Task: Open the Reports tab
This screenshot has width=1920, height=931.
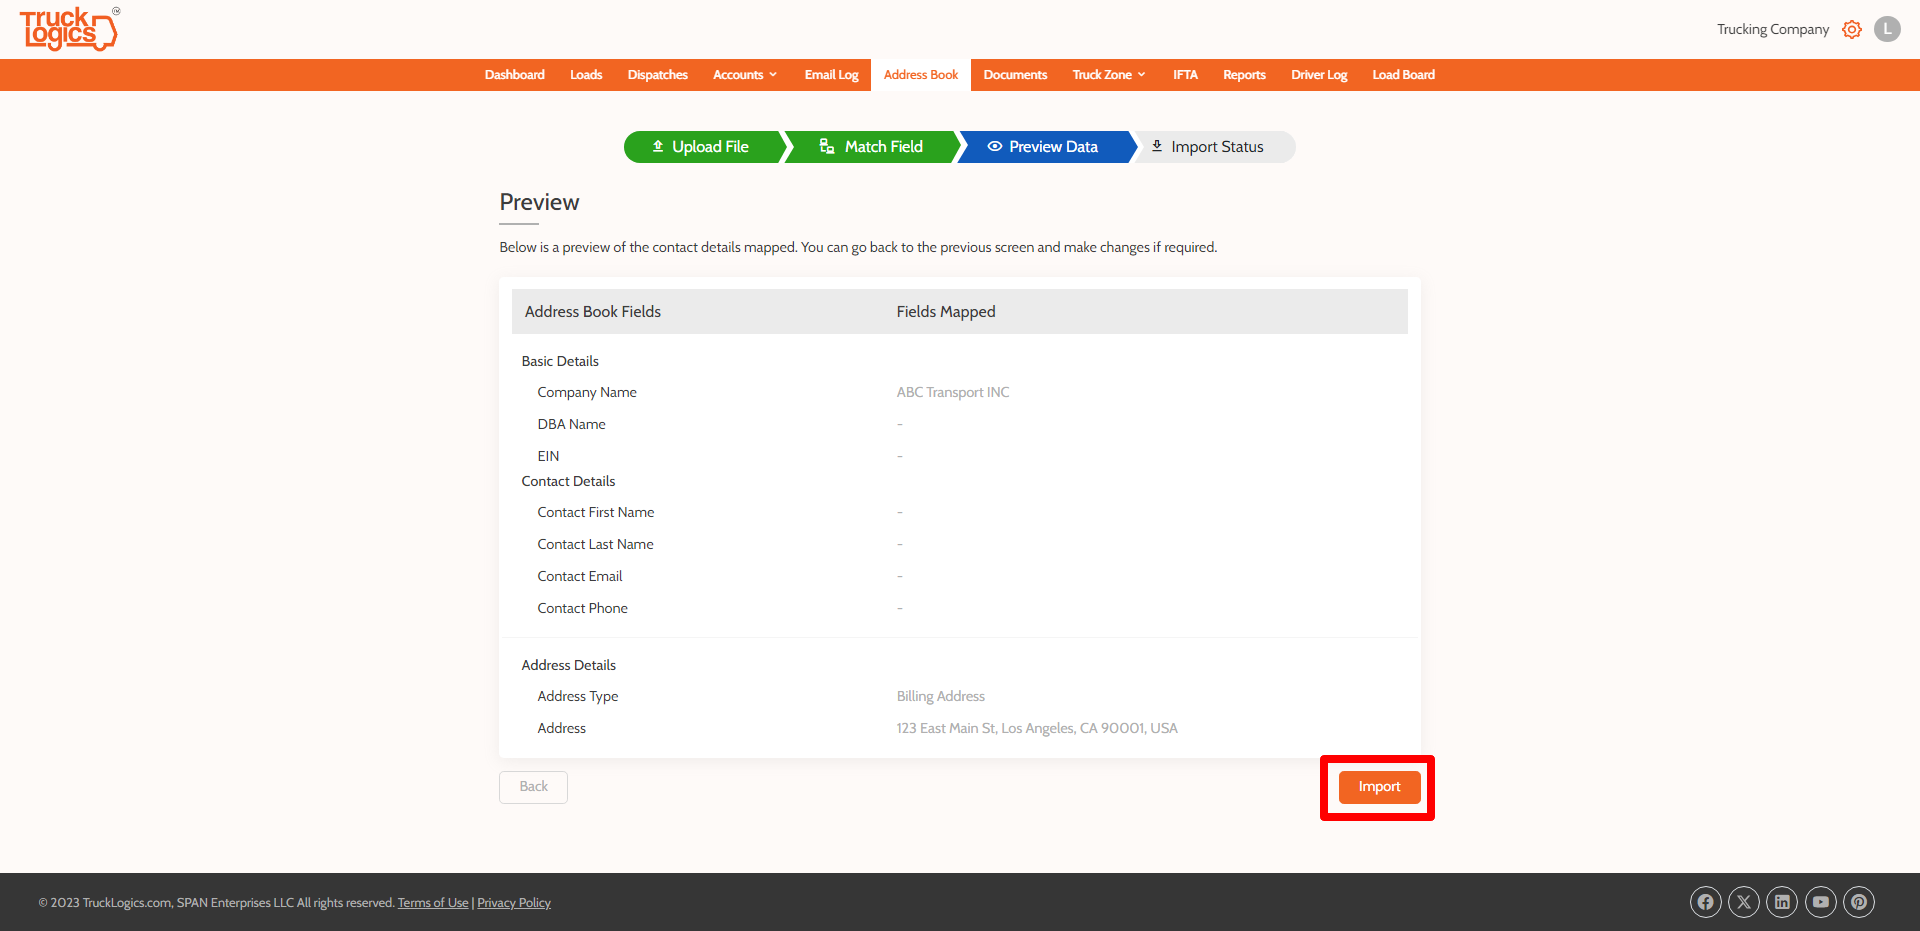Action: point(1243,74)
